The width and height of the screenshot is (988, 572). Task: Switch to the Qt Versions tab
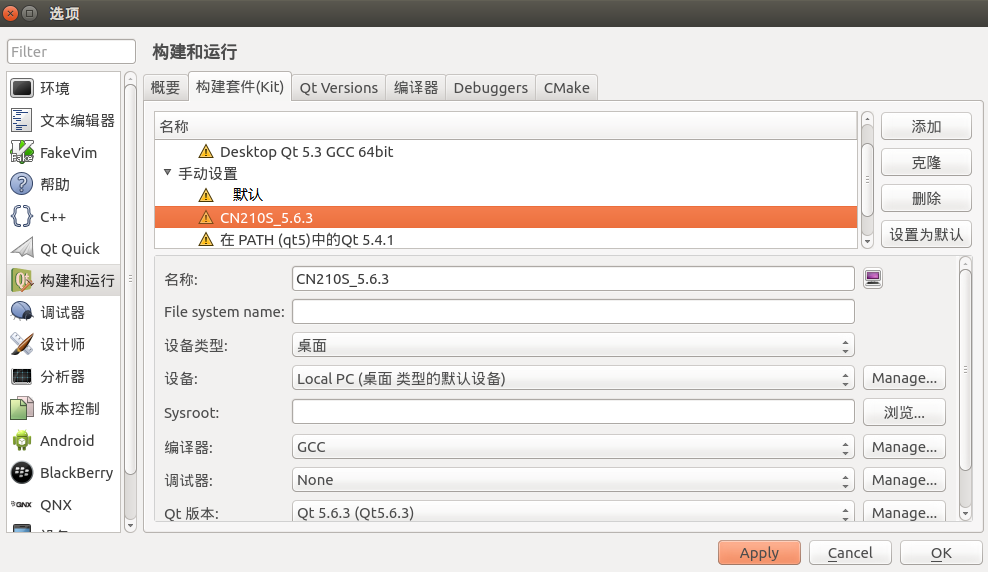coord(338,88)
